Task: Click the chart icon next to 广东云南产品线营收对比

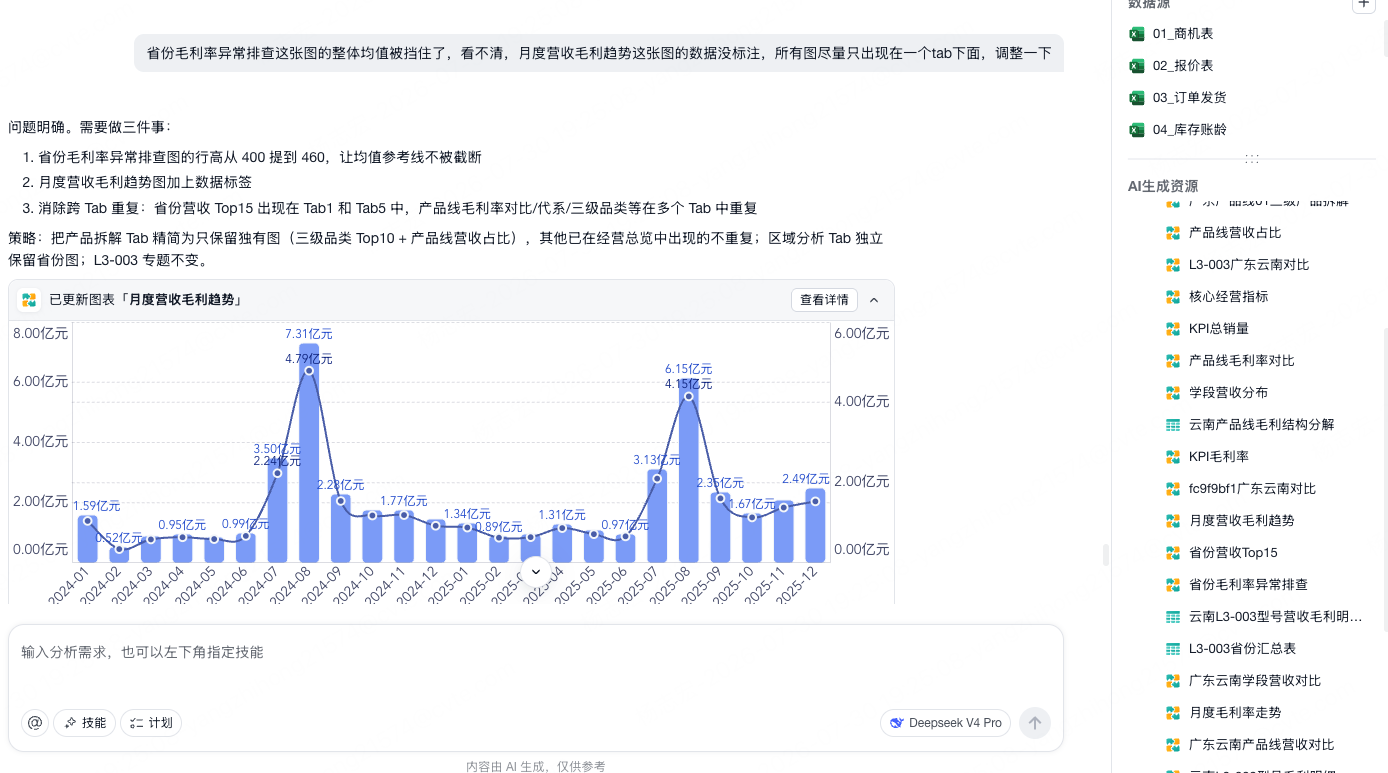Action: click(1173, 745)
